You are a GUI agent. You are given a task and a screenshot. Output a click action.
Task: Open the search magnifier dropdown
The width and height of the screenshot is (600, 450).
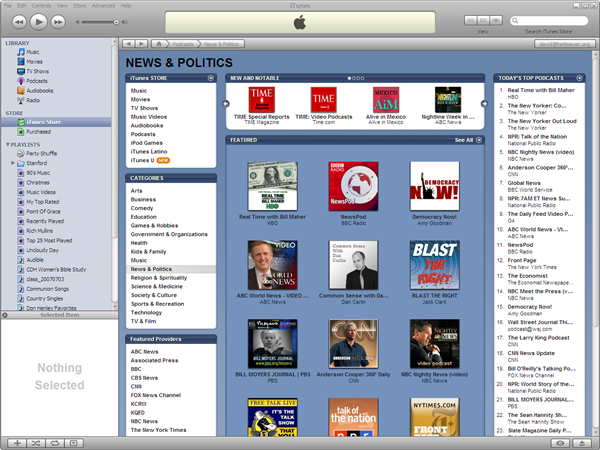(x=515, y=21)
